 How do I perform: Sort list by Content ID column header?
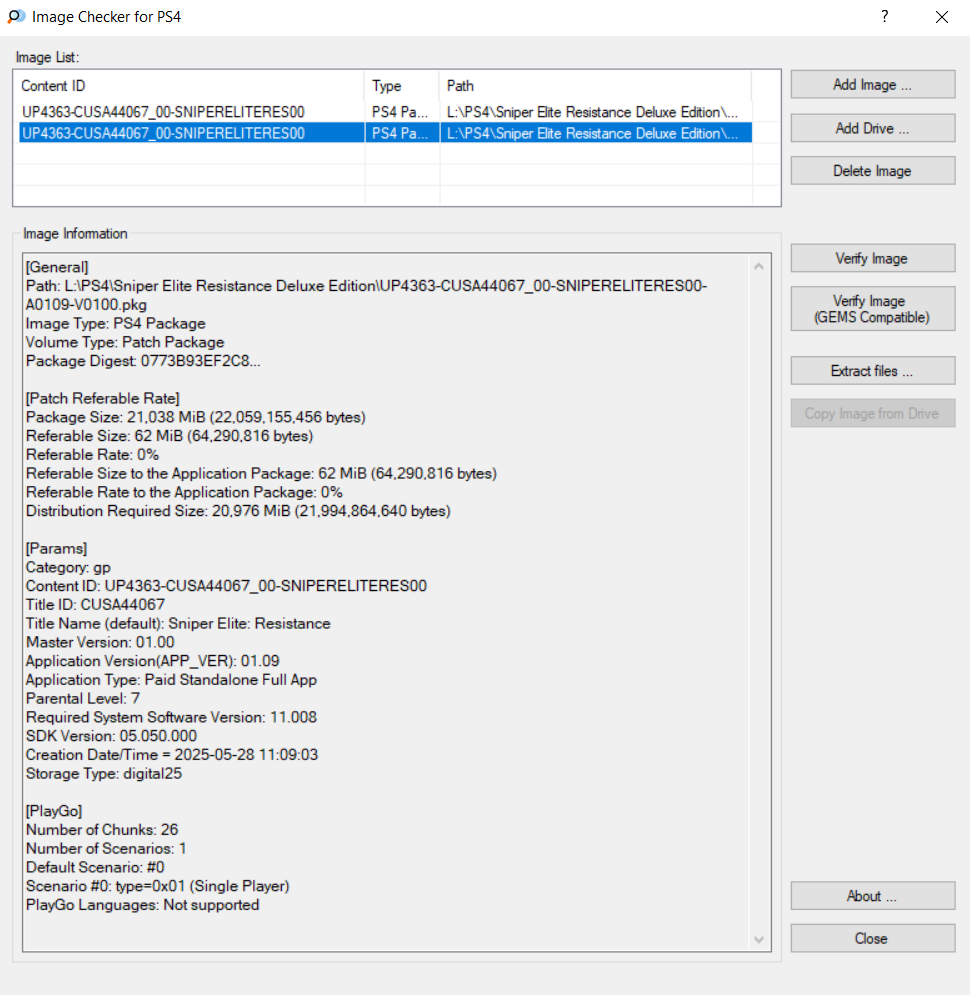[x=188, y=86]
